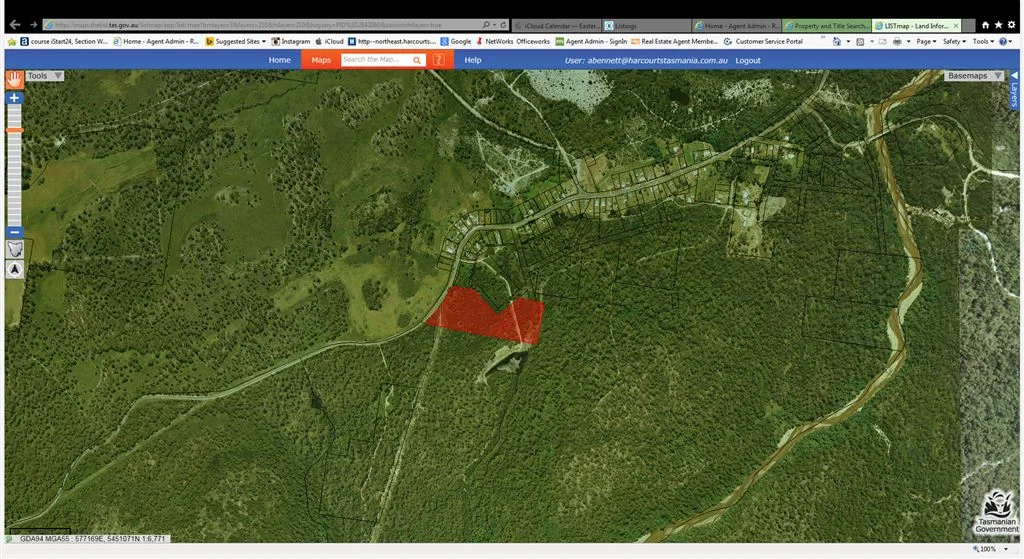Click the map search magnifier icon

pos(418,60)
